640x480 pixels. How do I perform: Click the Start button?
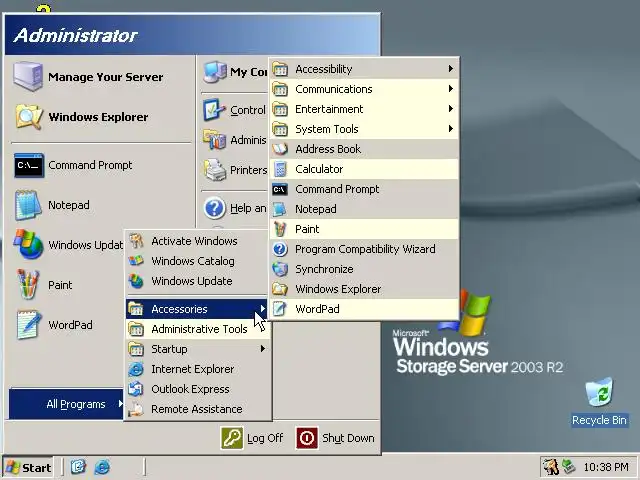coord(28,467)
